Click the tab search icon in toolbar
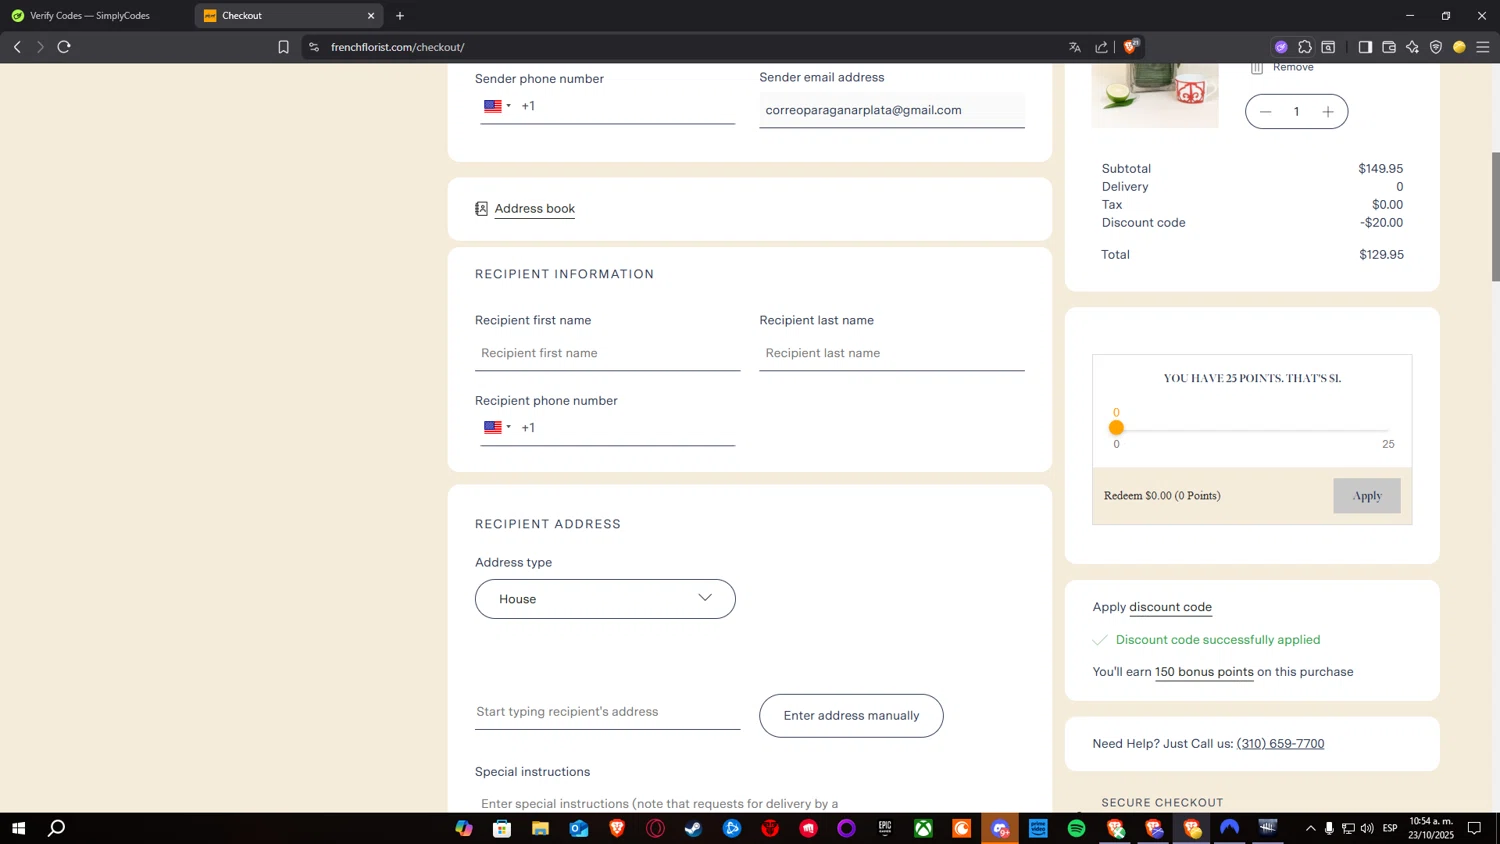Image resolution: width=1500 pixels, height=844 pixels. click(1329, 47)
